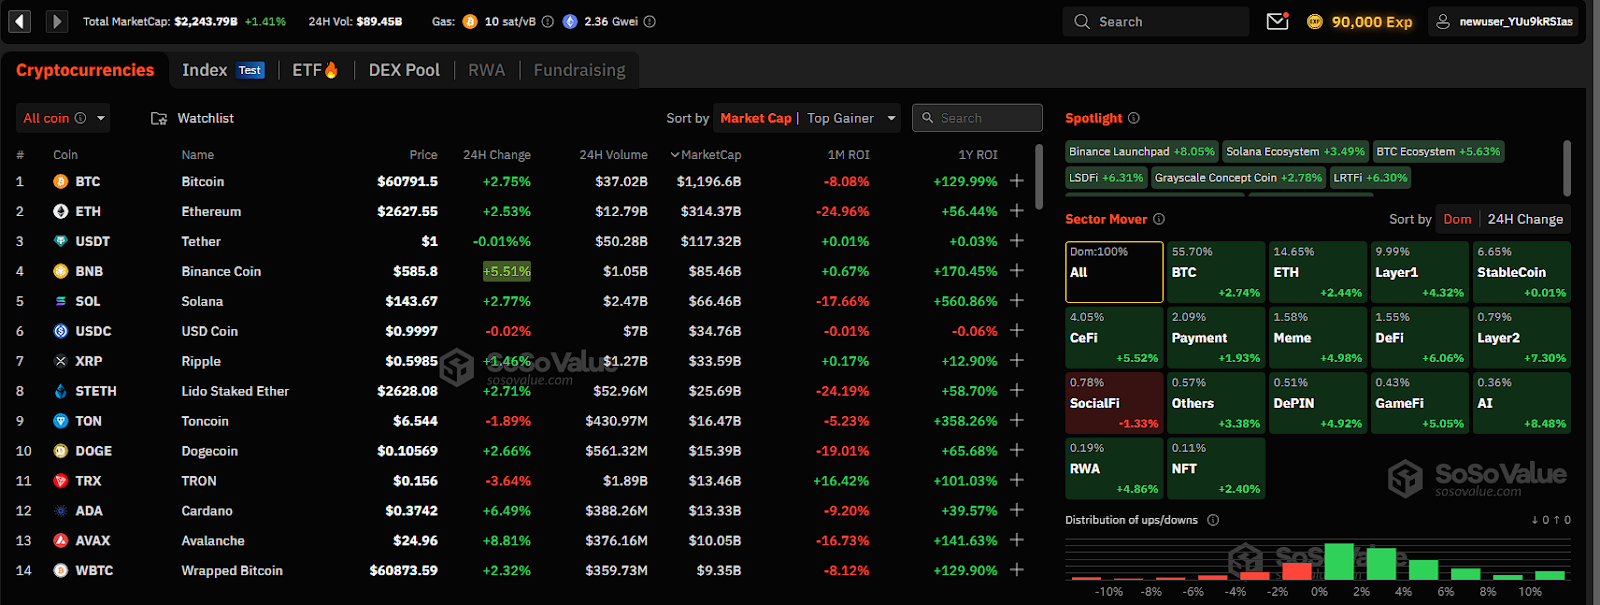This screenshot has width=1600, height=605.
Task: Click the user profile avatar icon
Action: click(x=1443, y=21)
